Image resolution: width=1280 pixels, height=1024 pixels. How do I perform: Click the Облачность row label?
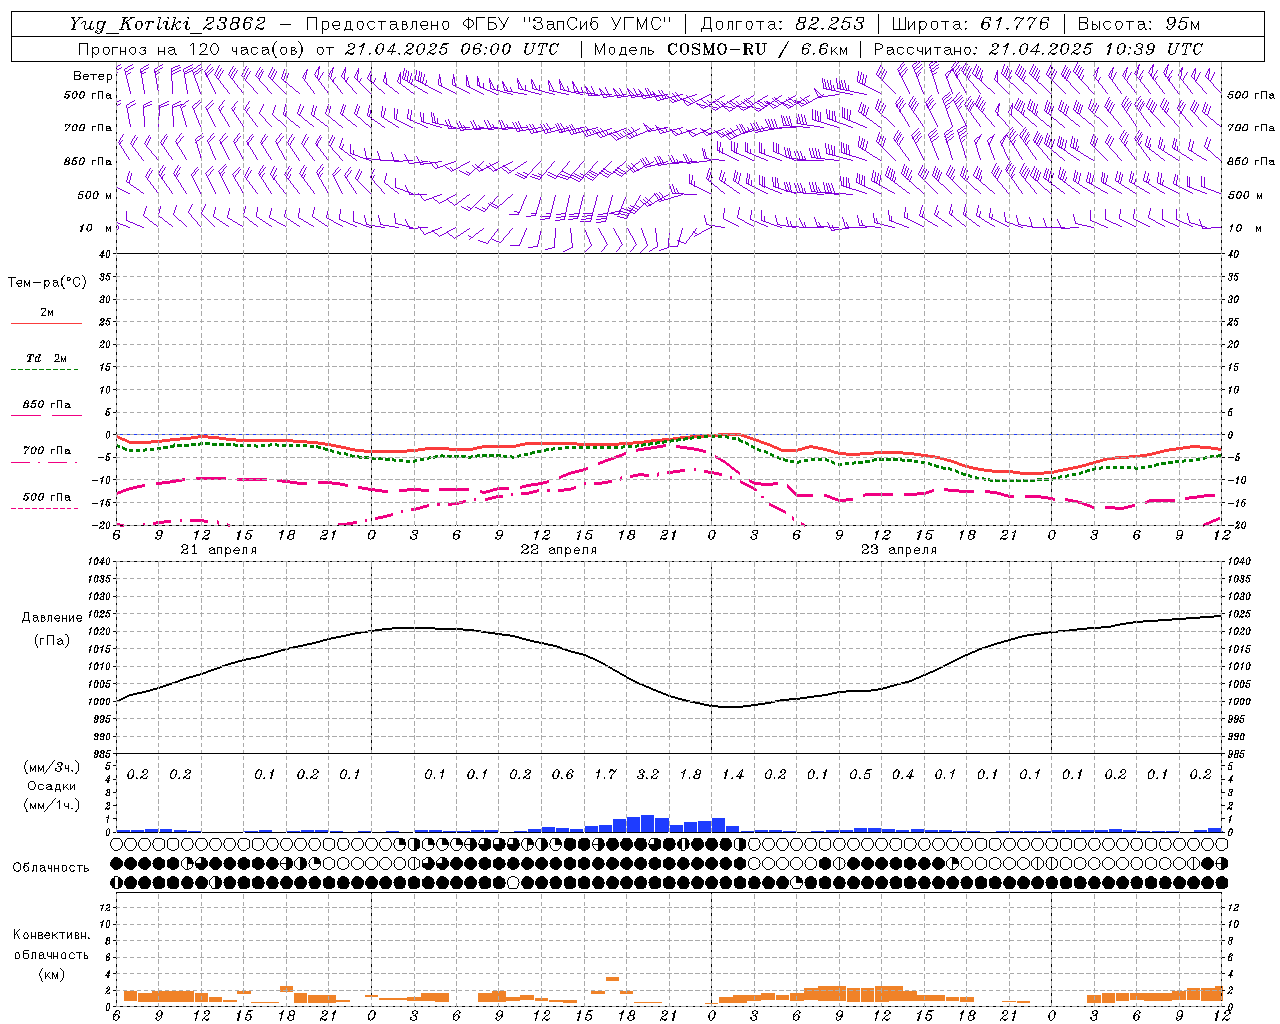50,868
